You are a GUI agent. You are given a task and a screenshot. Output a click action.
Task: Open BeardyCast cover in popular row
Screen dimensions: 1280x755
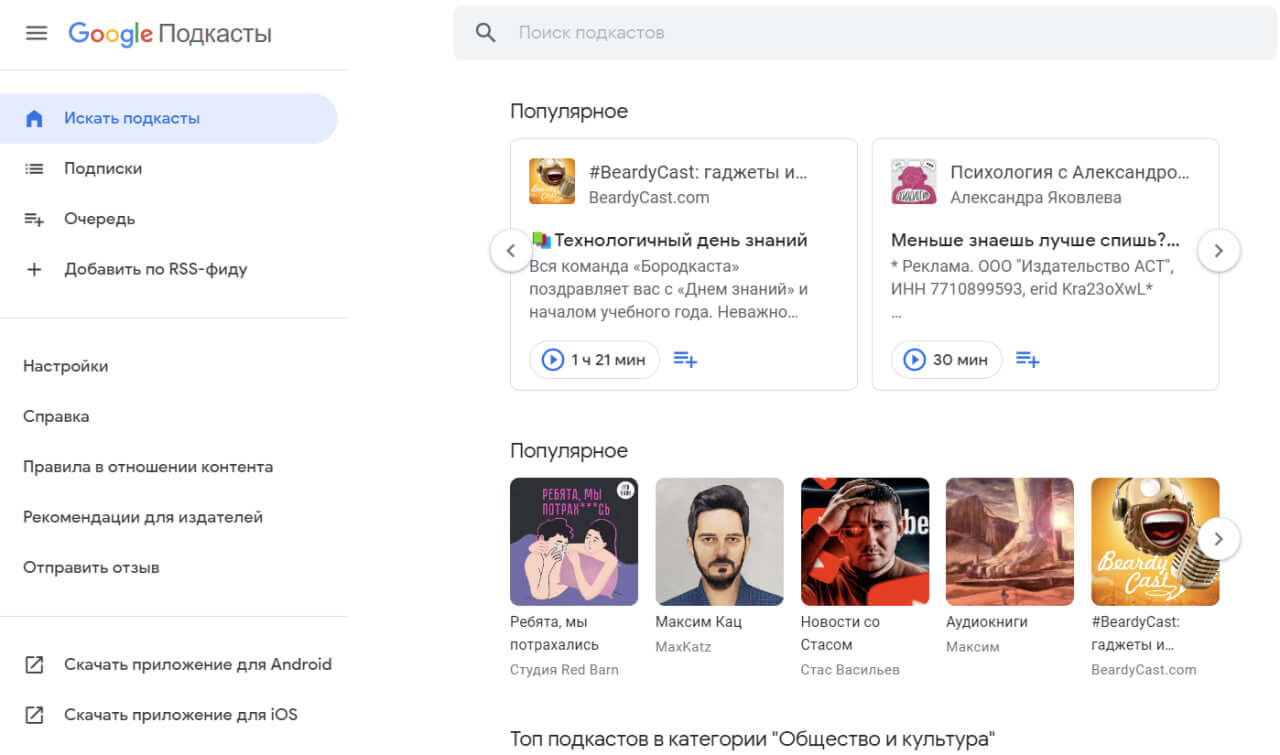point(1155,541)
